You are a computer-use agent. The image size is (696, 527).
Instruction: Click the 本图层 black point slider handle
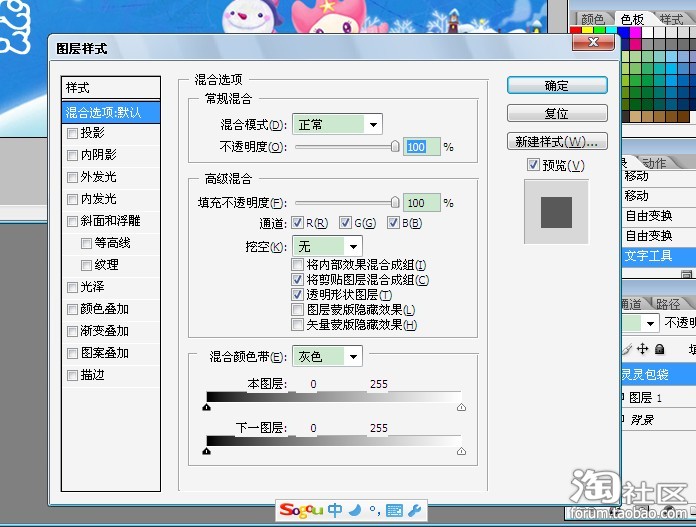point(206,407)
